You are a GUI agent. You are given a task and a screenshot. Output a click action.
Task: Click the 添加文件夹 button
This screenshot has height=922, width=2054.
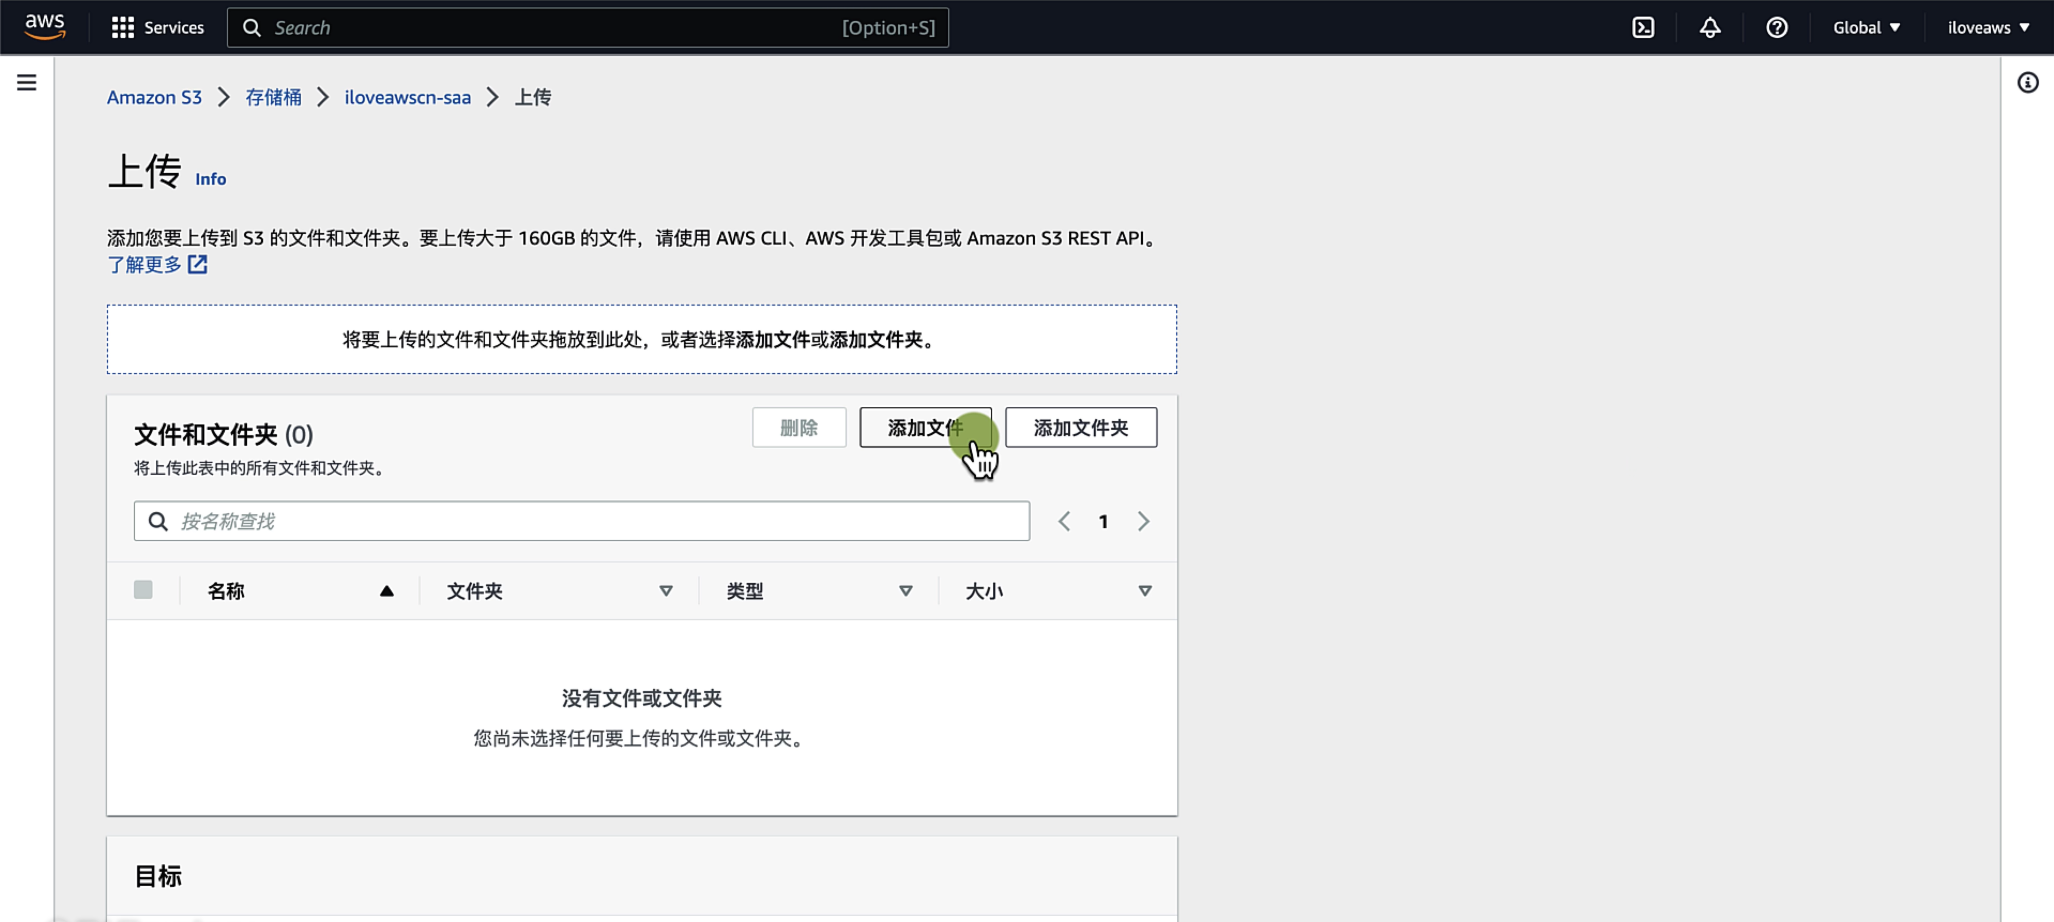coord(1081,427)
